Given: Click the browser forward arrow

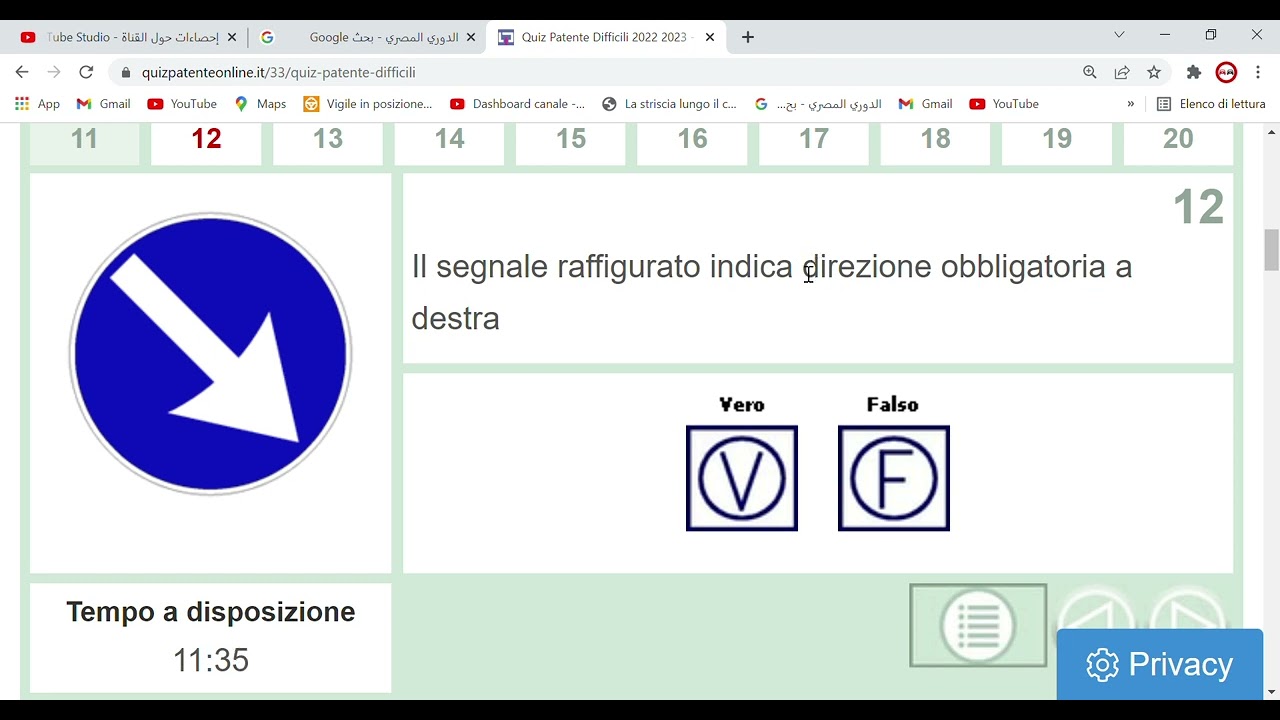Looking at the screenshot, I should (54, 72).
